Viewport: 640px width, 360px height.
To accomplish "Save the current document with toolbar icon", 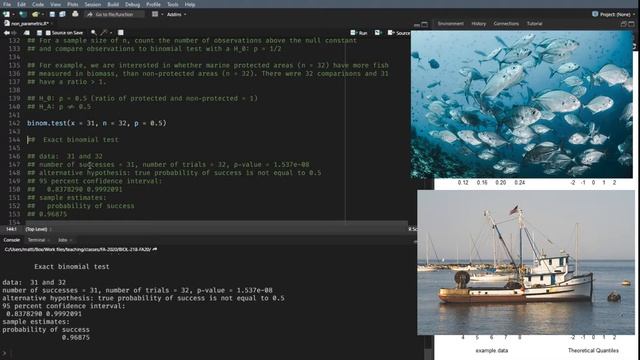I will 52,14.
